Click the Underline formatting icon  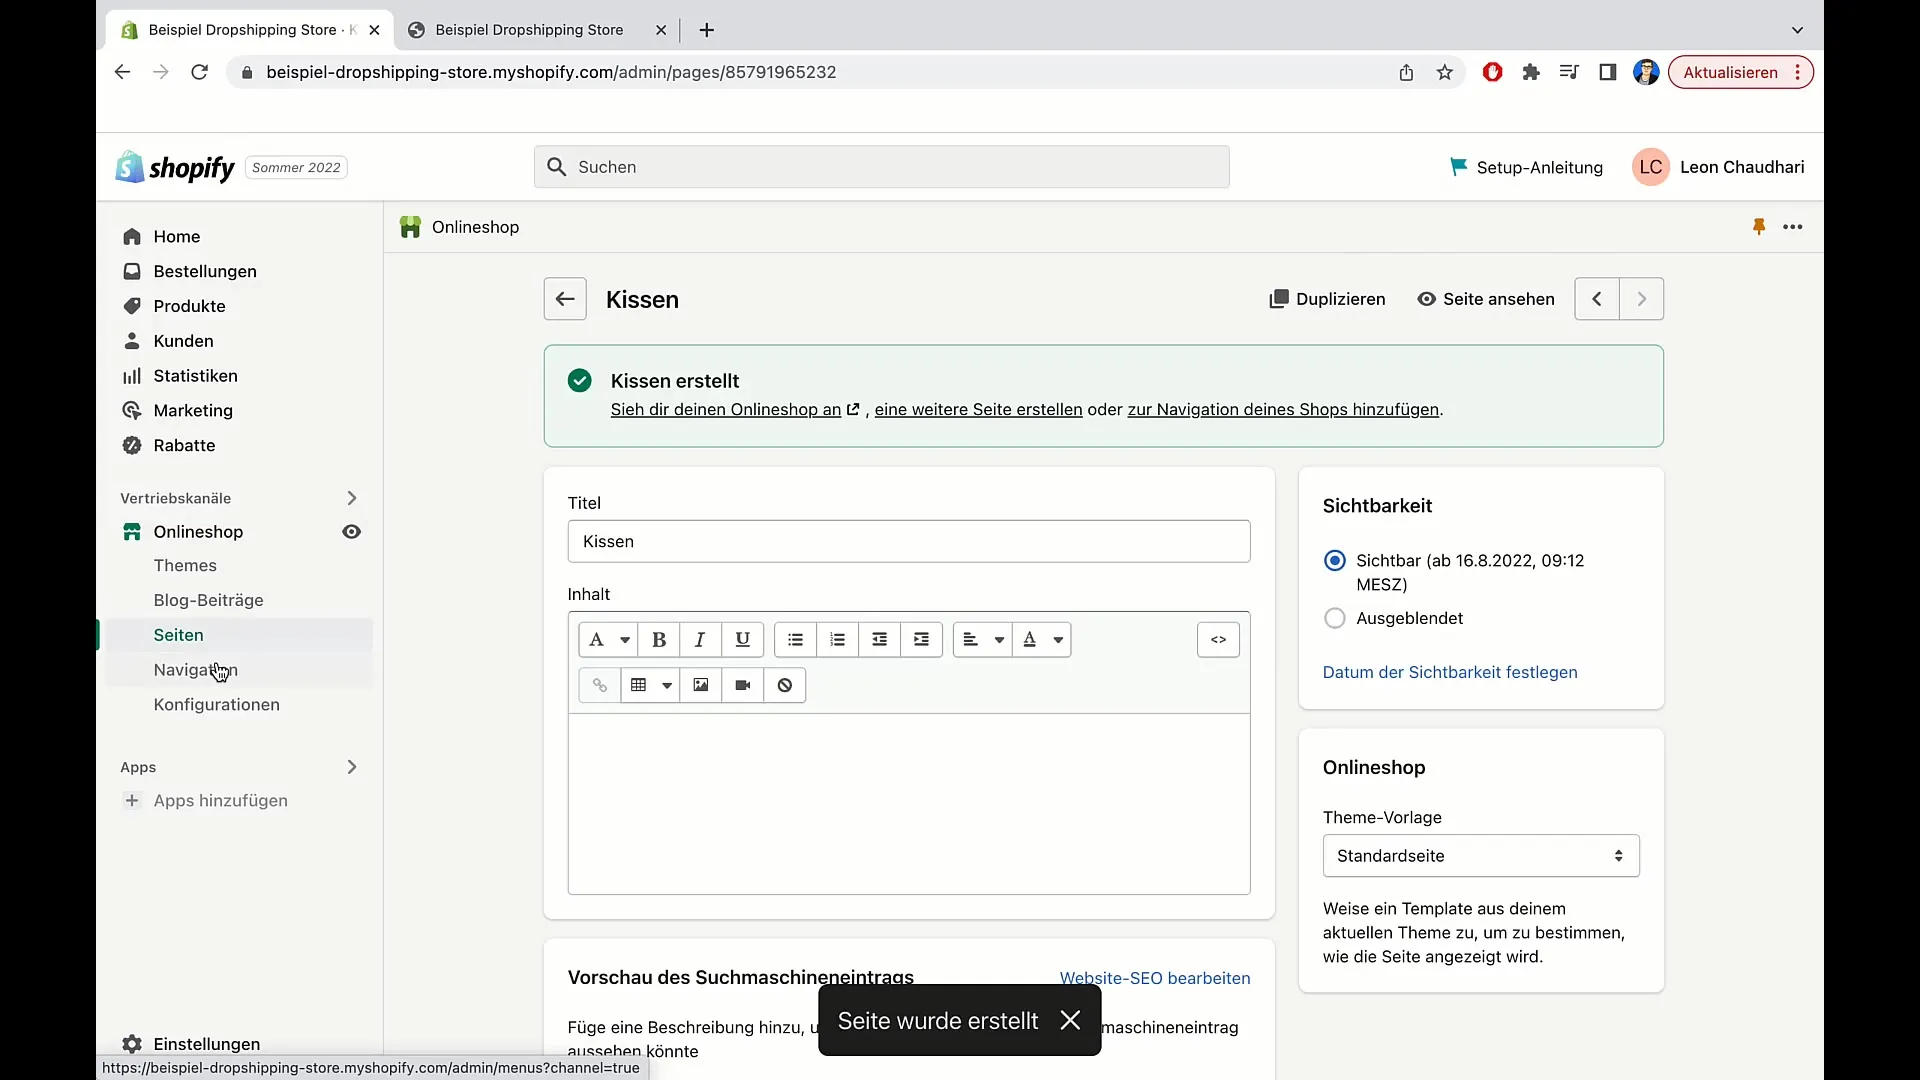[741, 640]
